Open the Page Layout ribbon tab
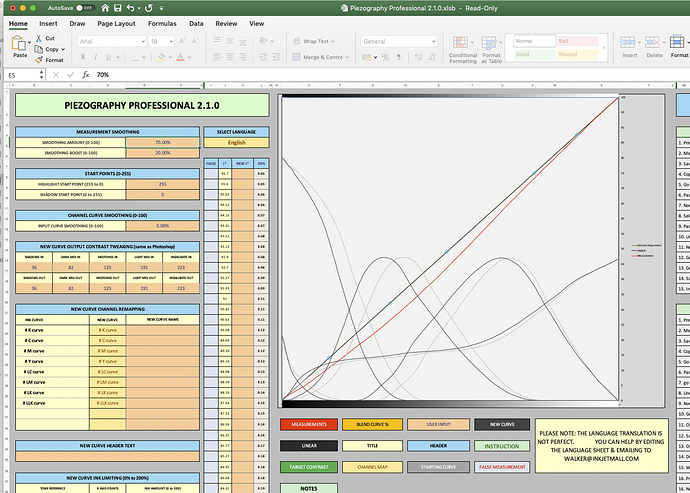The width and height of the screenshot is (690, 493). pyautogui.click(x=116, y=24)
